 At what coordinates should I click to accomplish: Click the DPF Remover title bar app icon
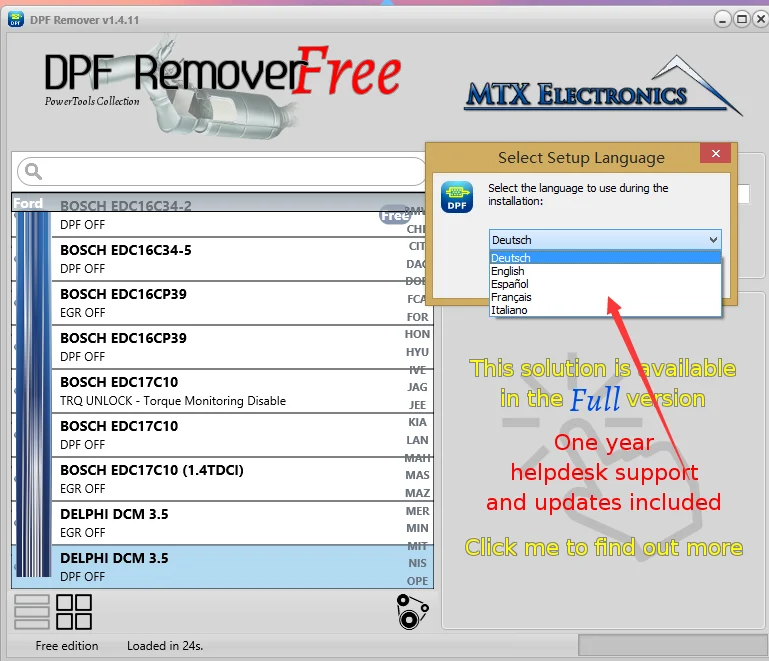[x=16, y=20]
